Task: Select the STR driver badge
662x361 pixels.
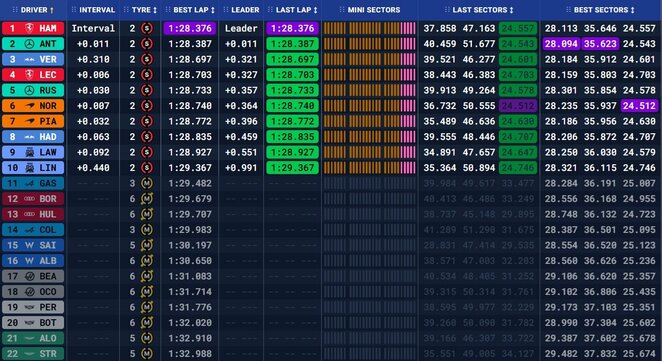Action: [x=33, y=353]
